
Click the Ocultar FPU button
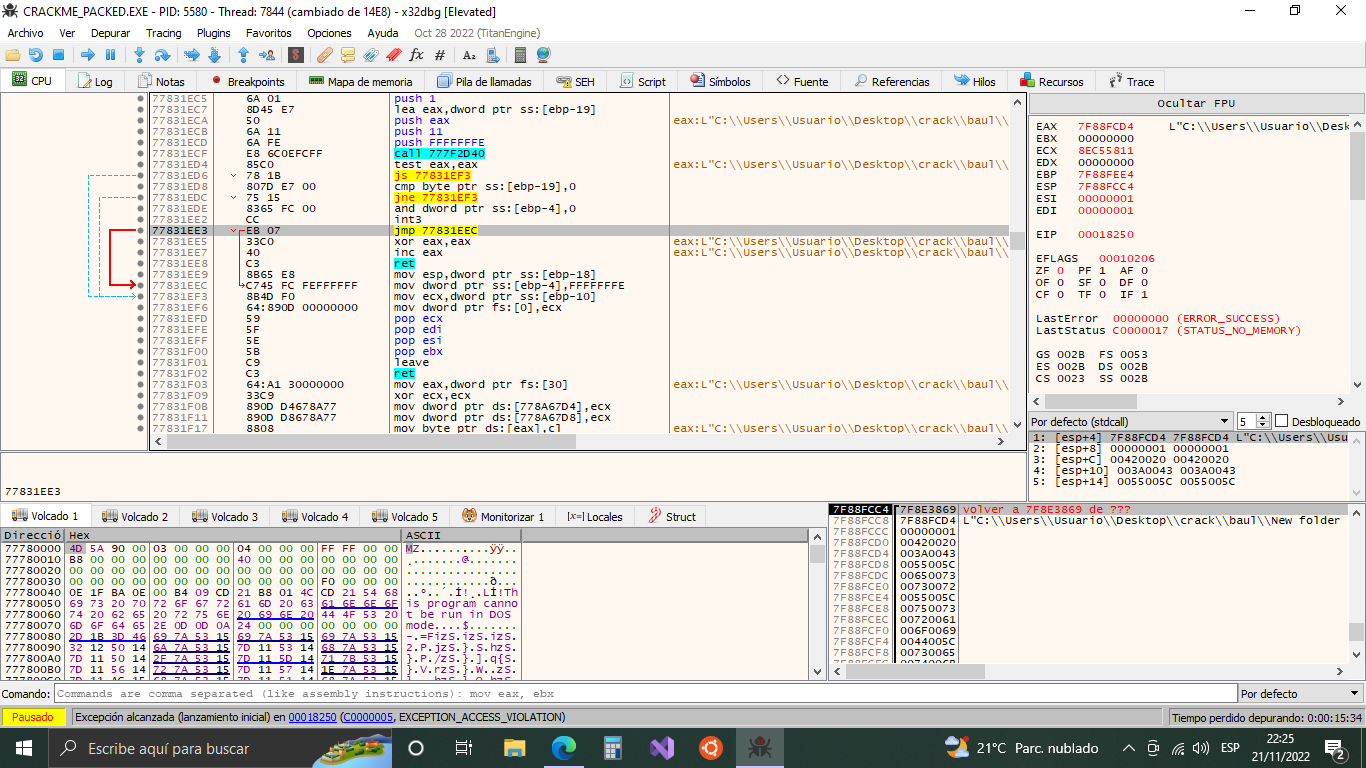click(x=1196, y=103)
